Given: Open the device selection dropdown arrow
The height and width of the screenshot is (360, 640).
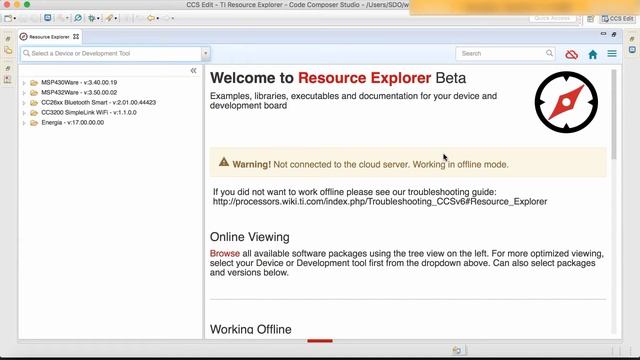Looking at the screenshot, I should [x=206, y=53].
